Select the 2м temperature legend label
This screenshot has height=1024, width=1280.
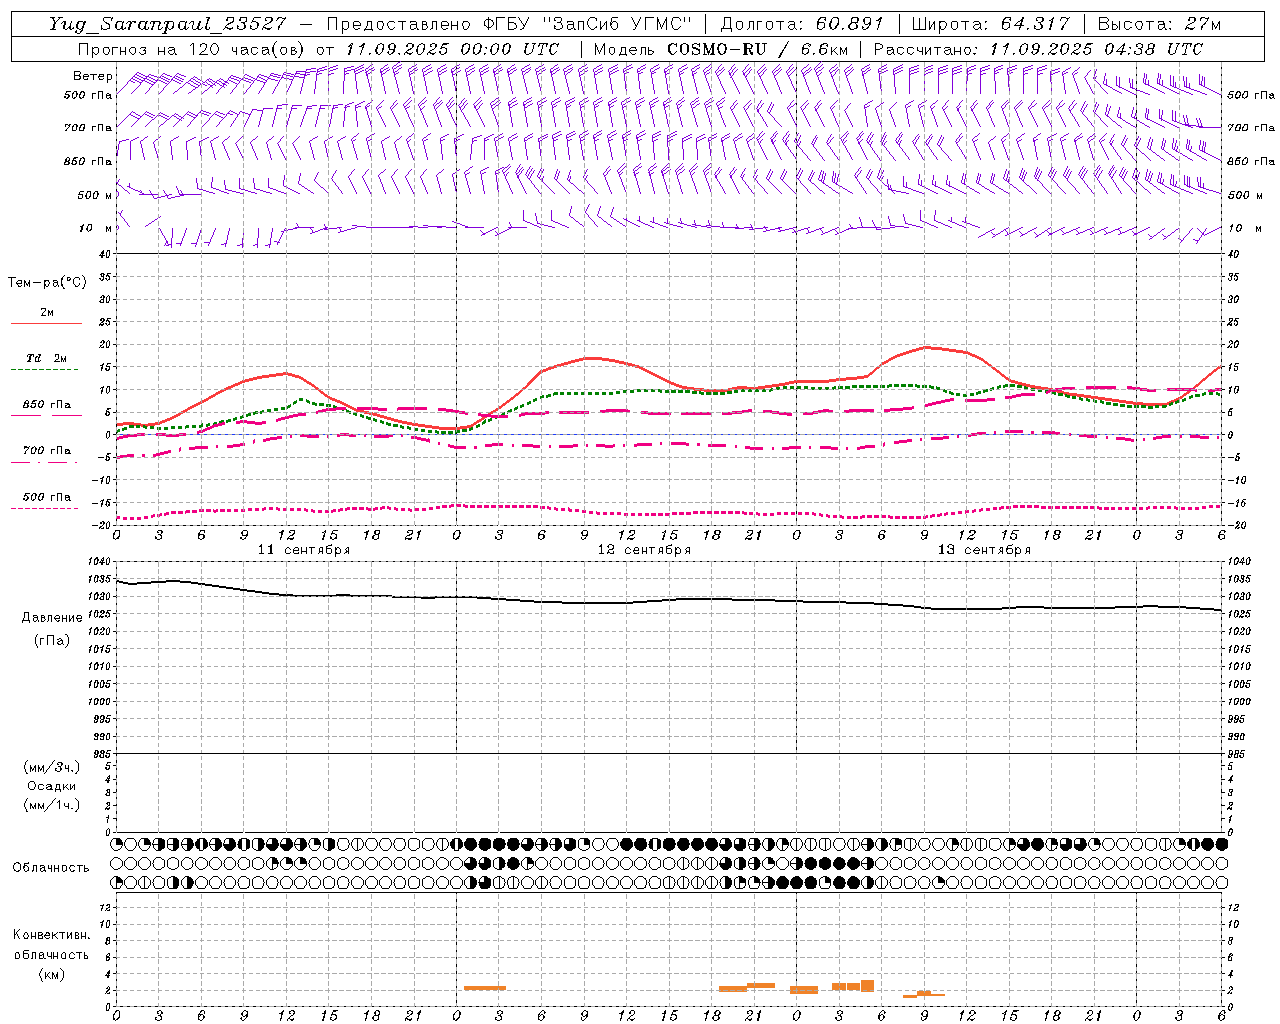[x=47, y=312]
